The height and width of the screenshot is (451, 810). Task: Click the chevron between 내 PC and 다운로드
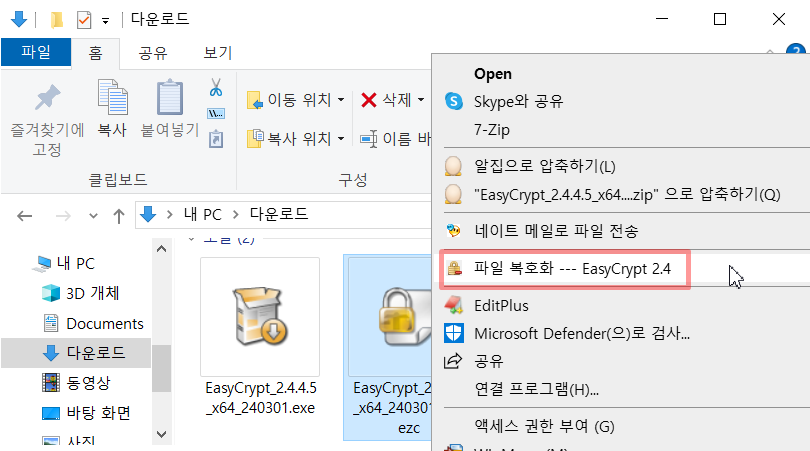[236, 214]
